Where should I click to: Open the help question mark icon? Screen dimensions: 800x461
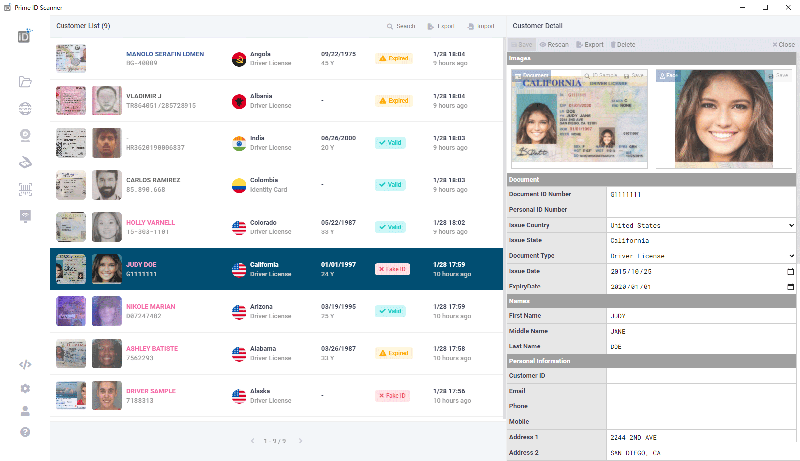(x=25, y=432)
